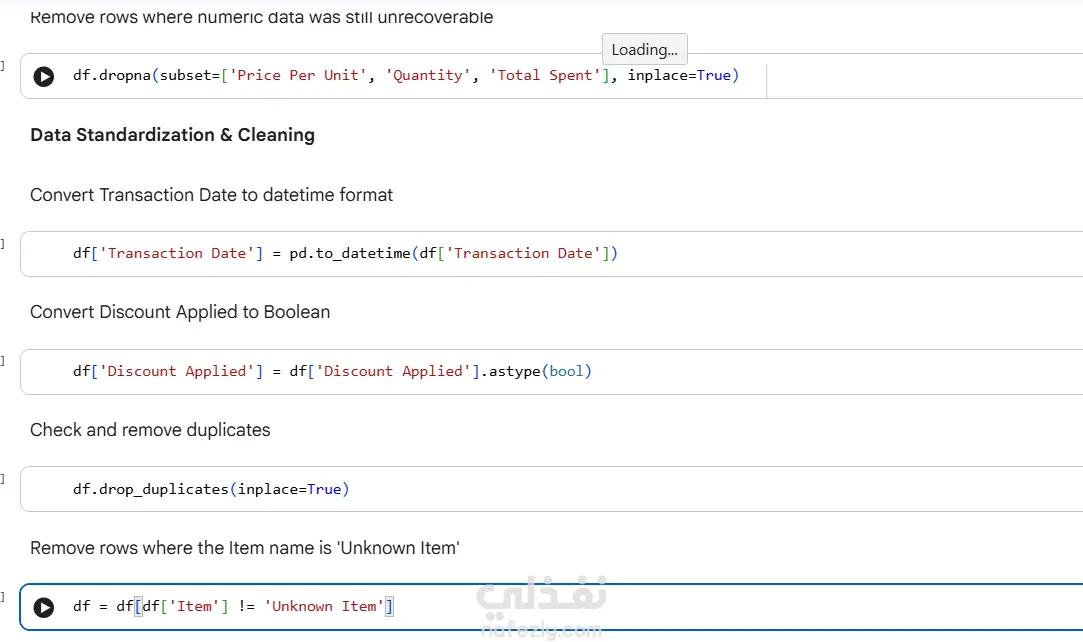Run the Unknown Item filter cell
Viewport: 1083px width, 642px height.
(x=44, y=607)
